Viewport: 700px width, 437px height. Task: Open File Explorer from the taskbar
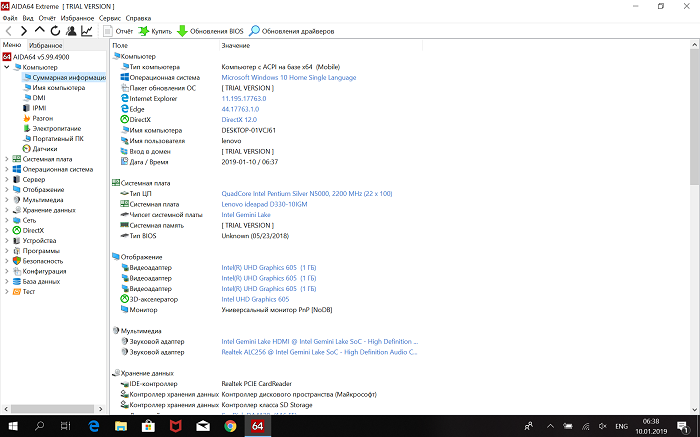click(121, 426)
